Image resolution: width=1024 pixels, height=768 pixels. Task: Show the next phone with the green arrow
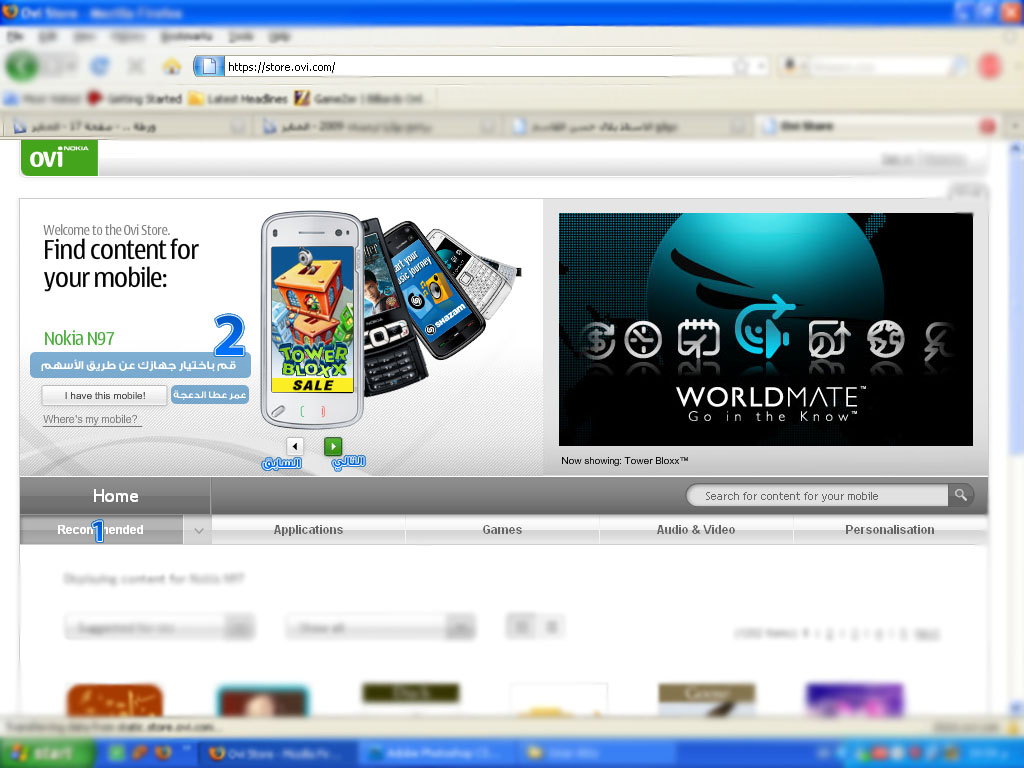(333, 446)
